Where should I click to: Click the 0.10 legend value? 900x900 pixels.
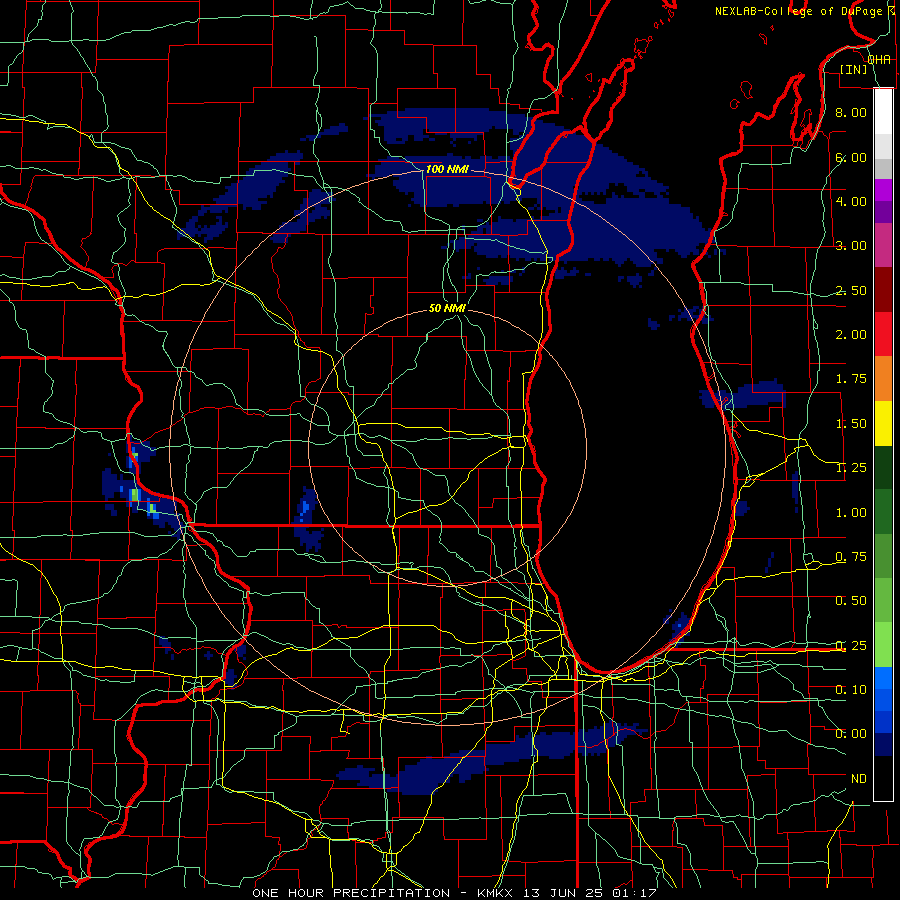click(851, 690)
